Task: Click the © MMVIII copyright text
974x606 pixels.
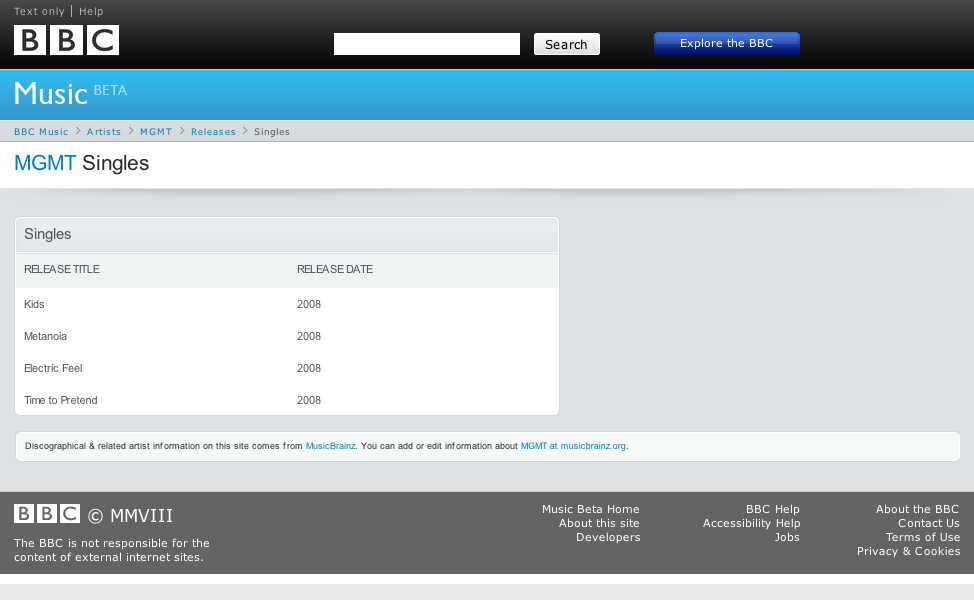Action: tap(130, 516)
